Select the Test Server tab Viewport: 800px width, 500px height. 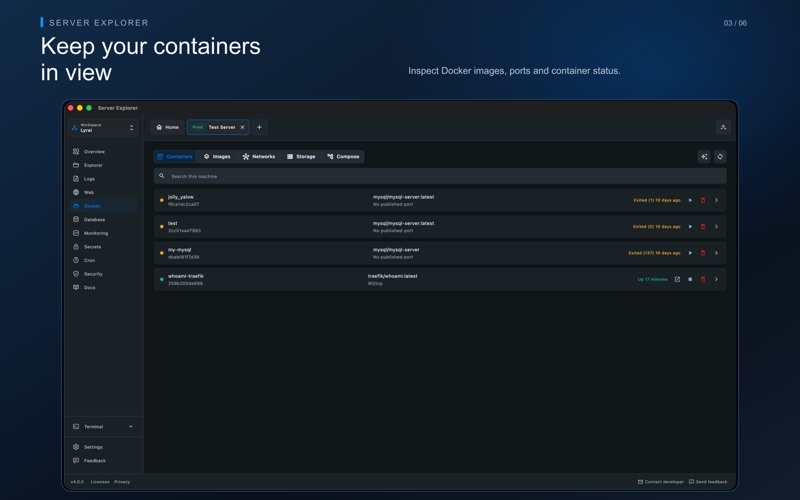(218, 128)
